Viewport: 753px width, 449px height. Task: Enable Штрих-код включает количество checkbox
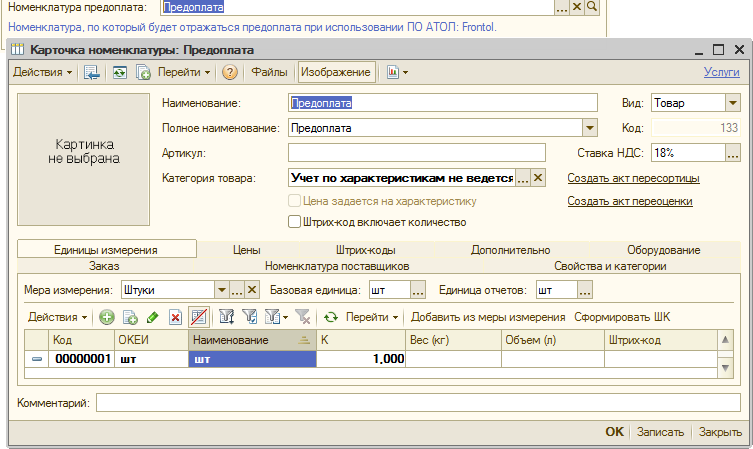point(294,222)
